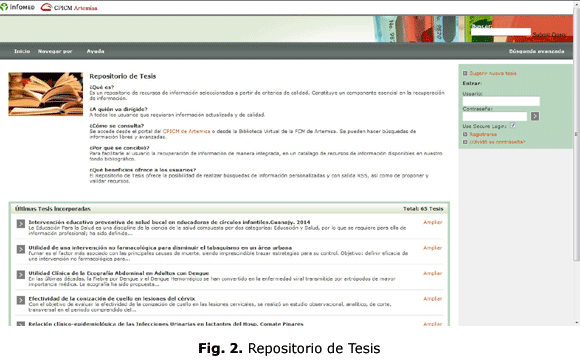The height and width of the screenshot is (360, 580).
Task: Click the Usuario input field
Action: (501, 101)
